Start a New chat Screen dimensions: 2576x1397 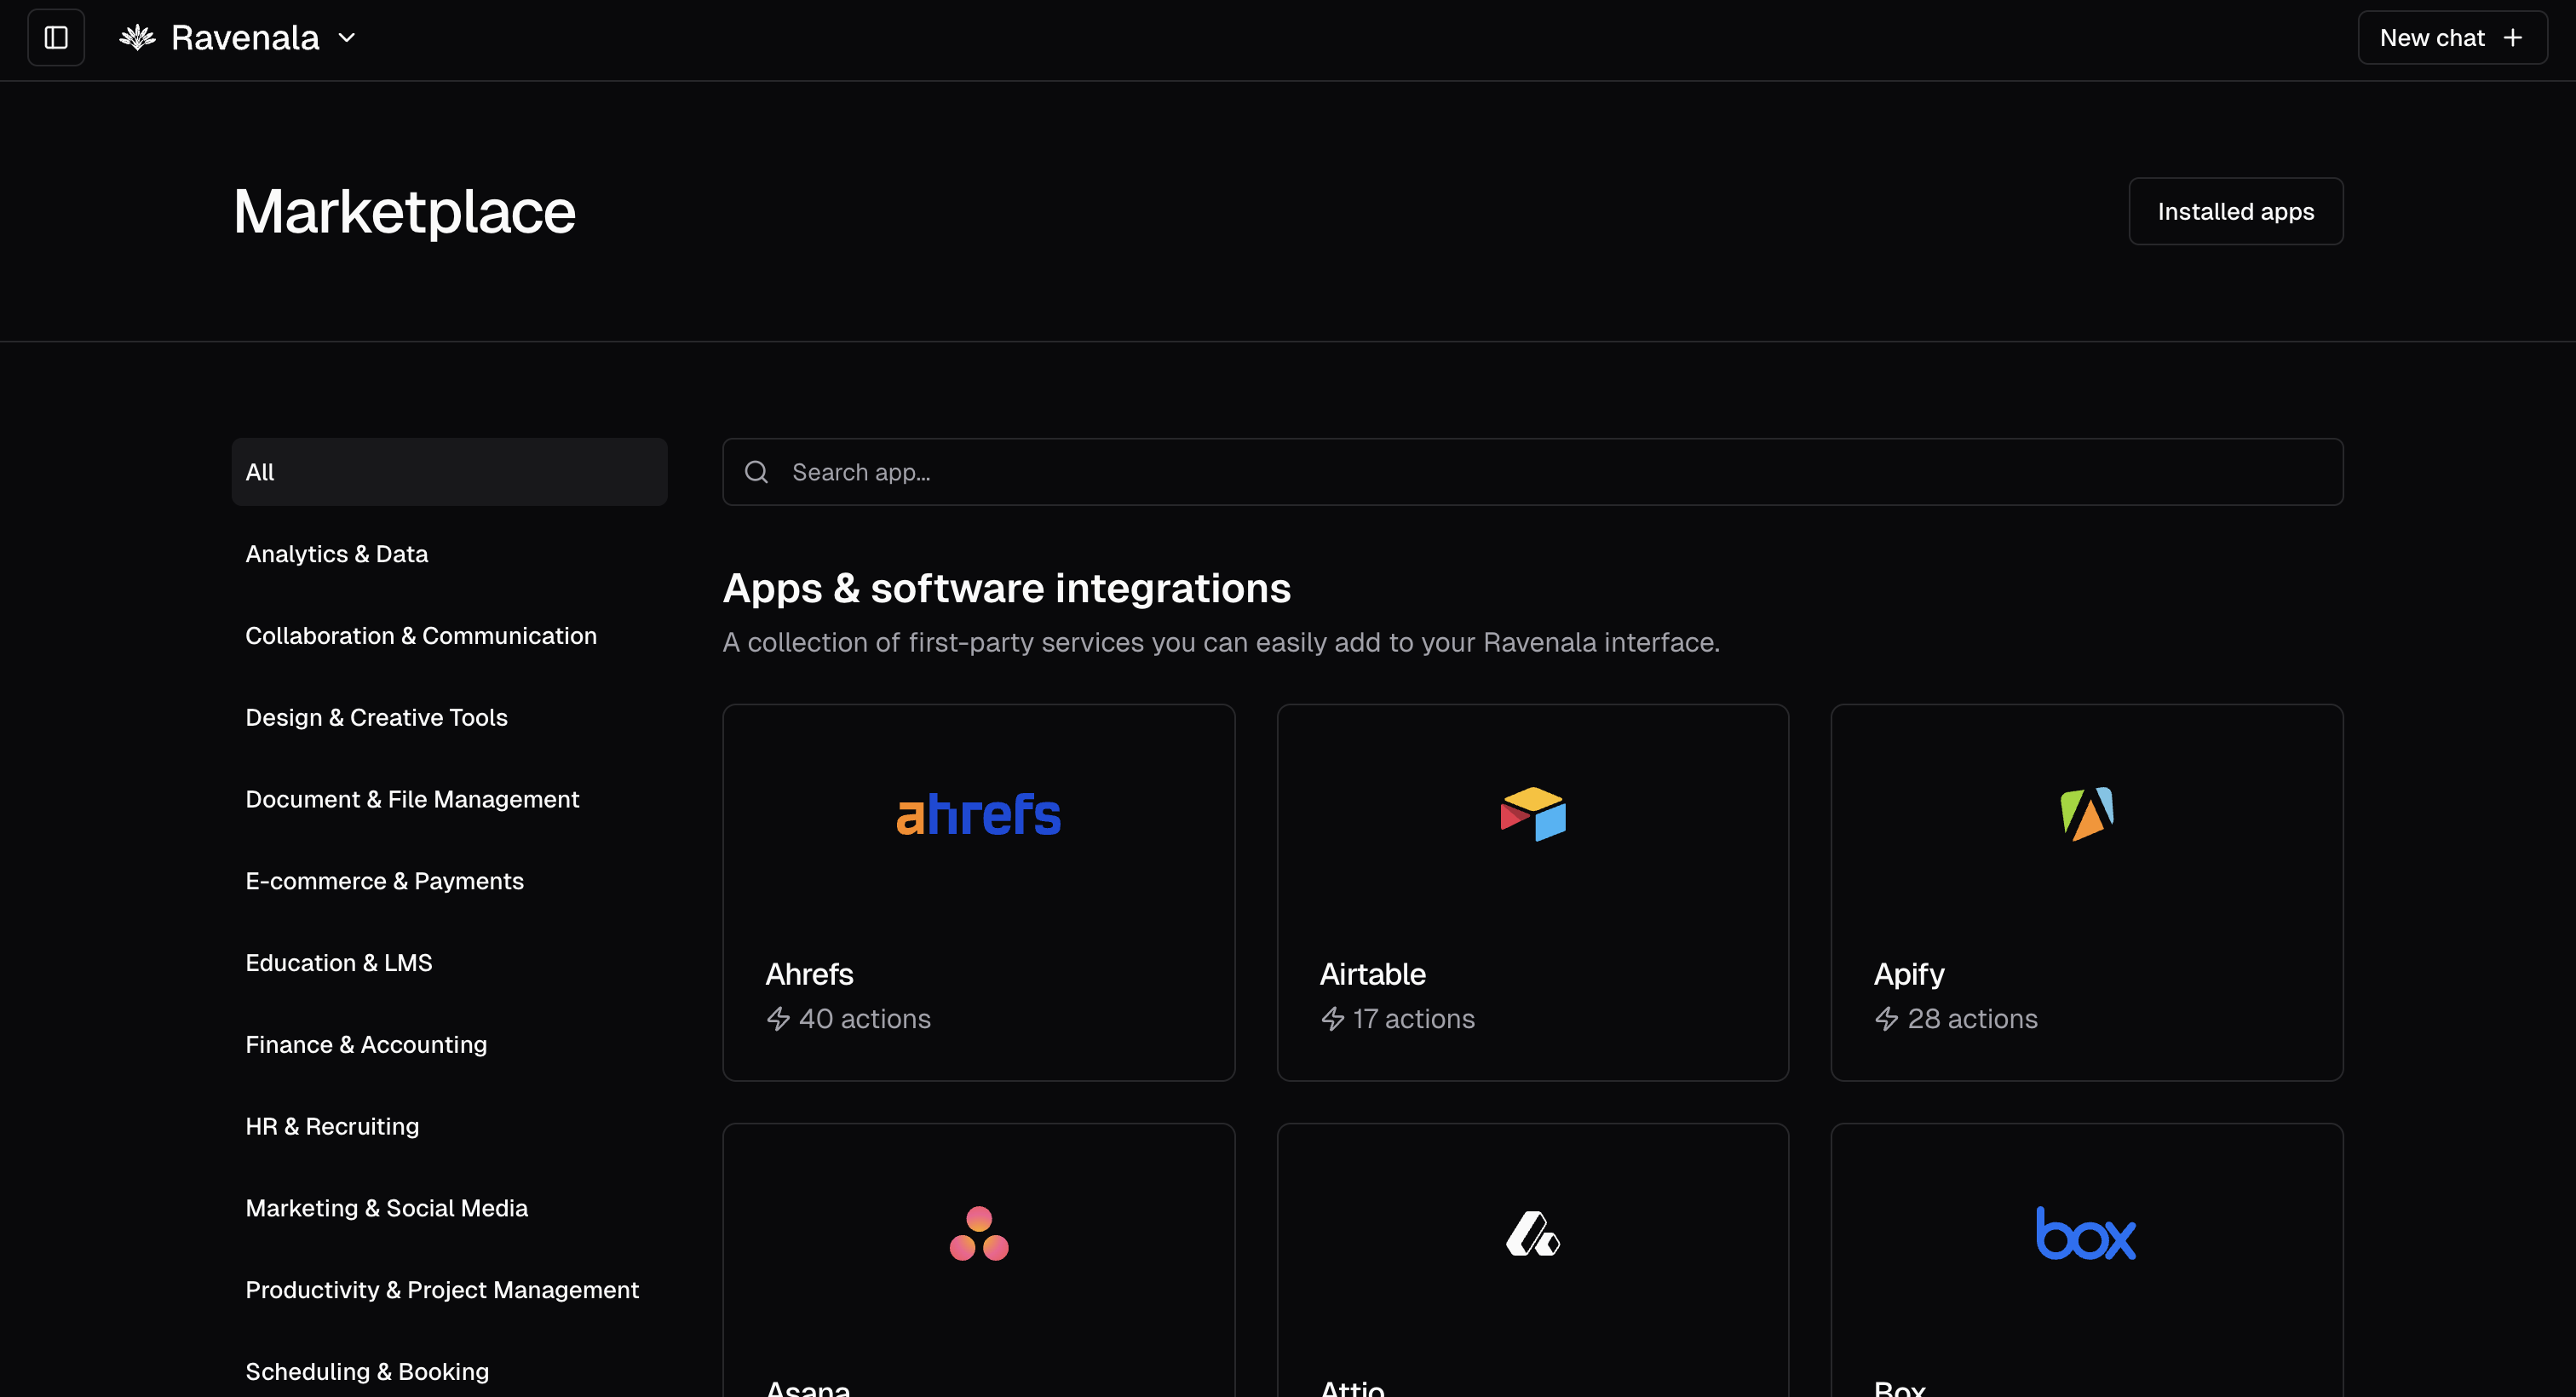pyautogui.click(x=2452, y=38)
